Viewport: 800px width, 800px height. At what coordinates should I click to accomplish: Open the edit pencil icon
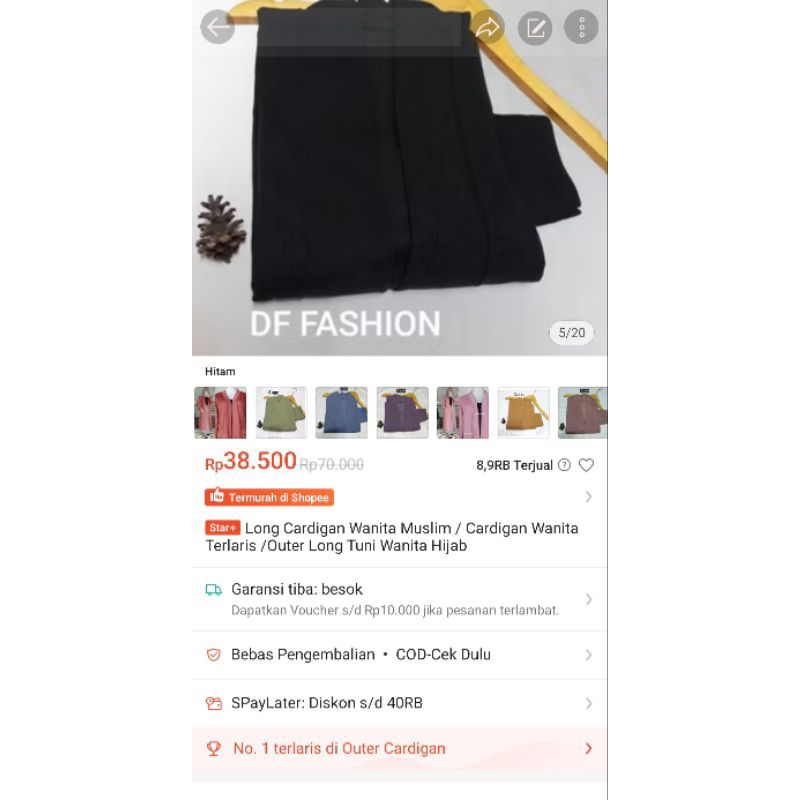(535, 28)
